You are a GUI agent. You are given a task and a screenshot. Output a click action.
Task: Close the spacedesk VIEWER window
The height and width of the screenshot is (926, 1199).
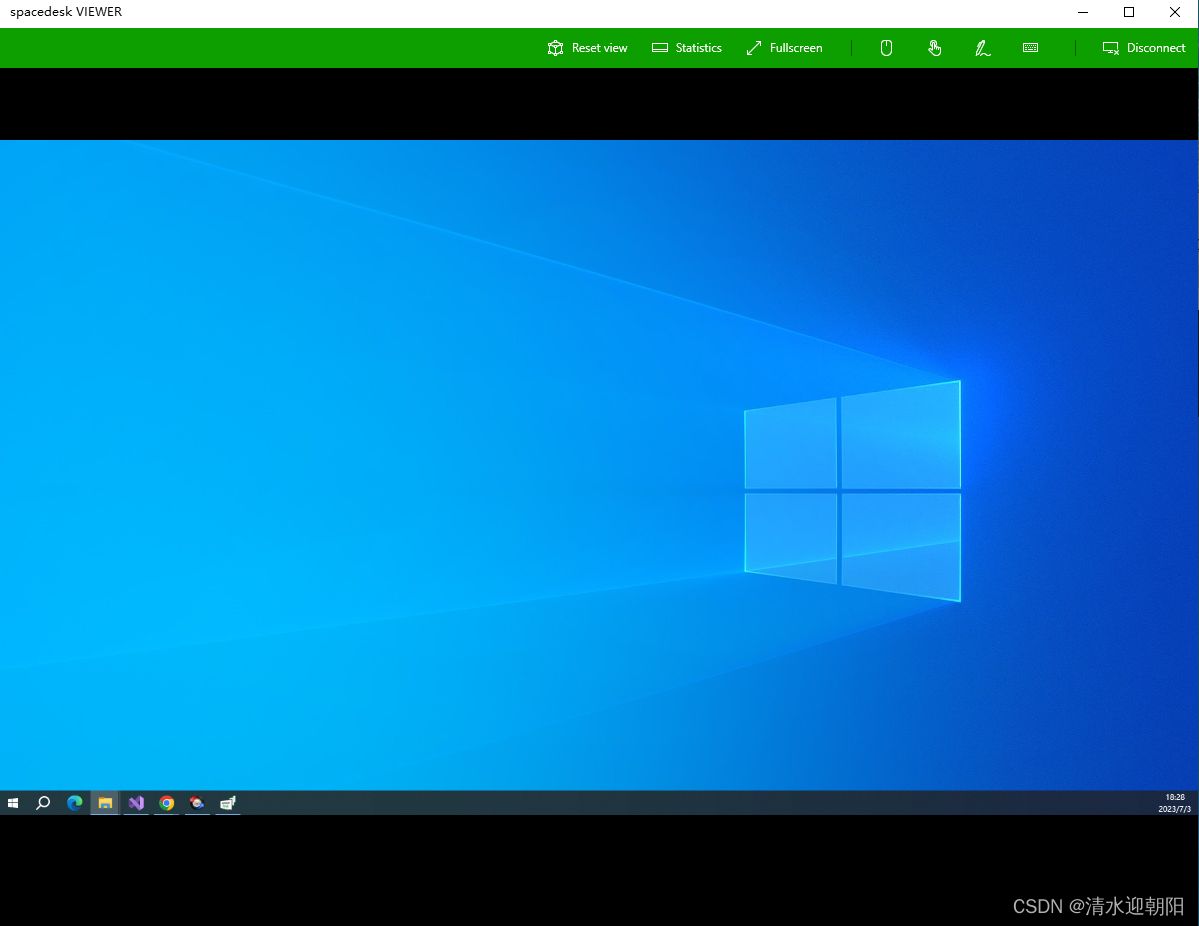[1175, 11]
